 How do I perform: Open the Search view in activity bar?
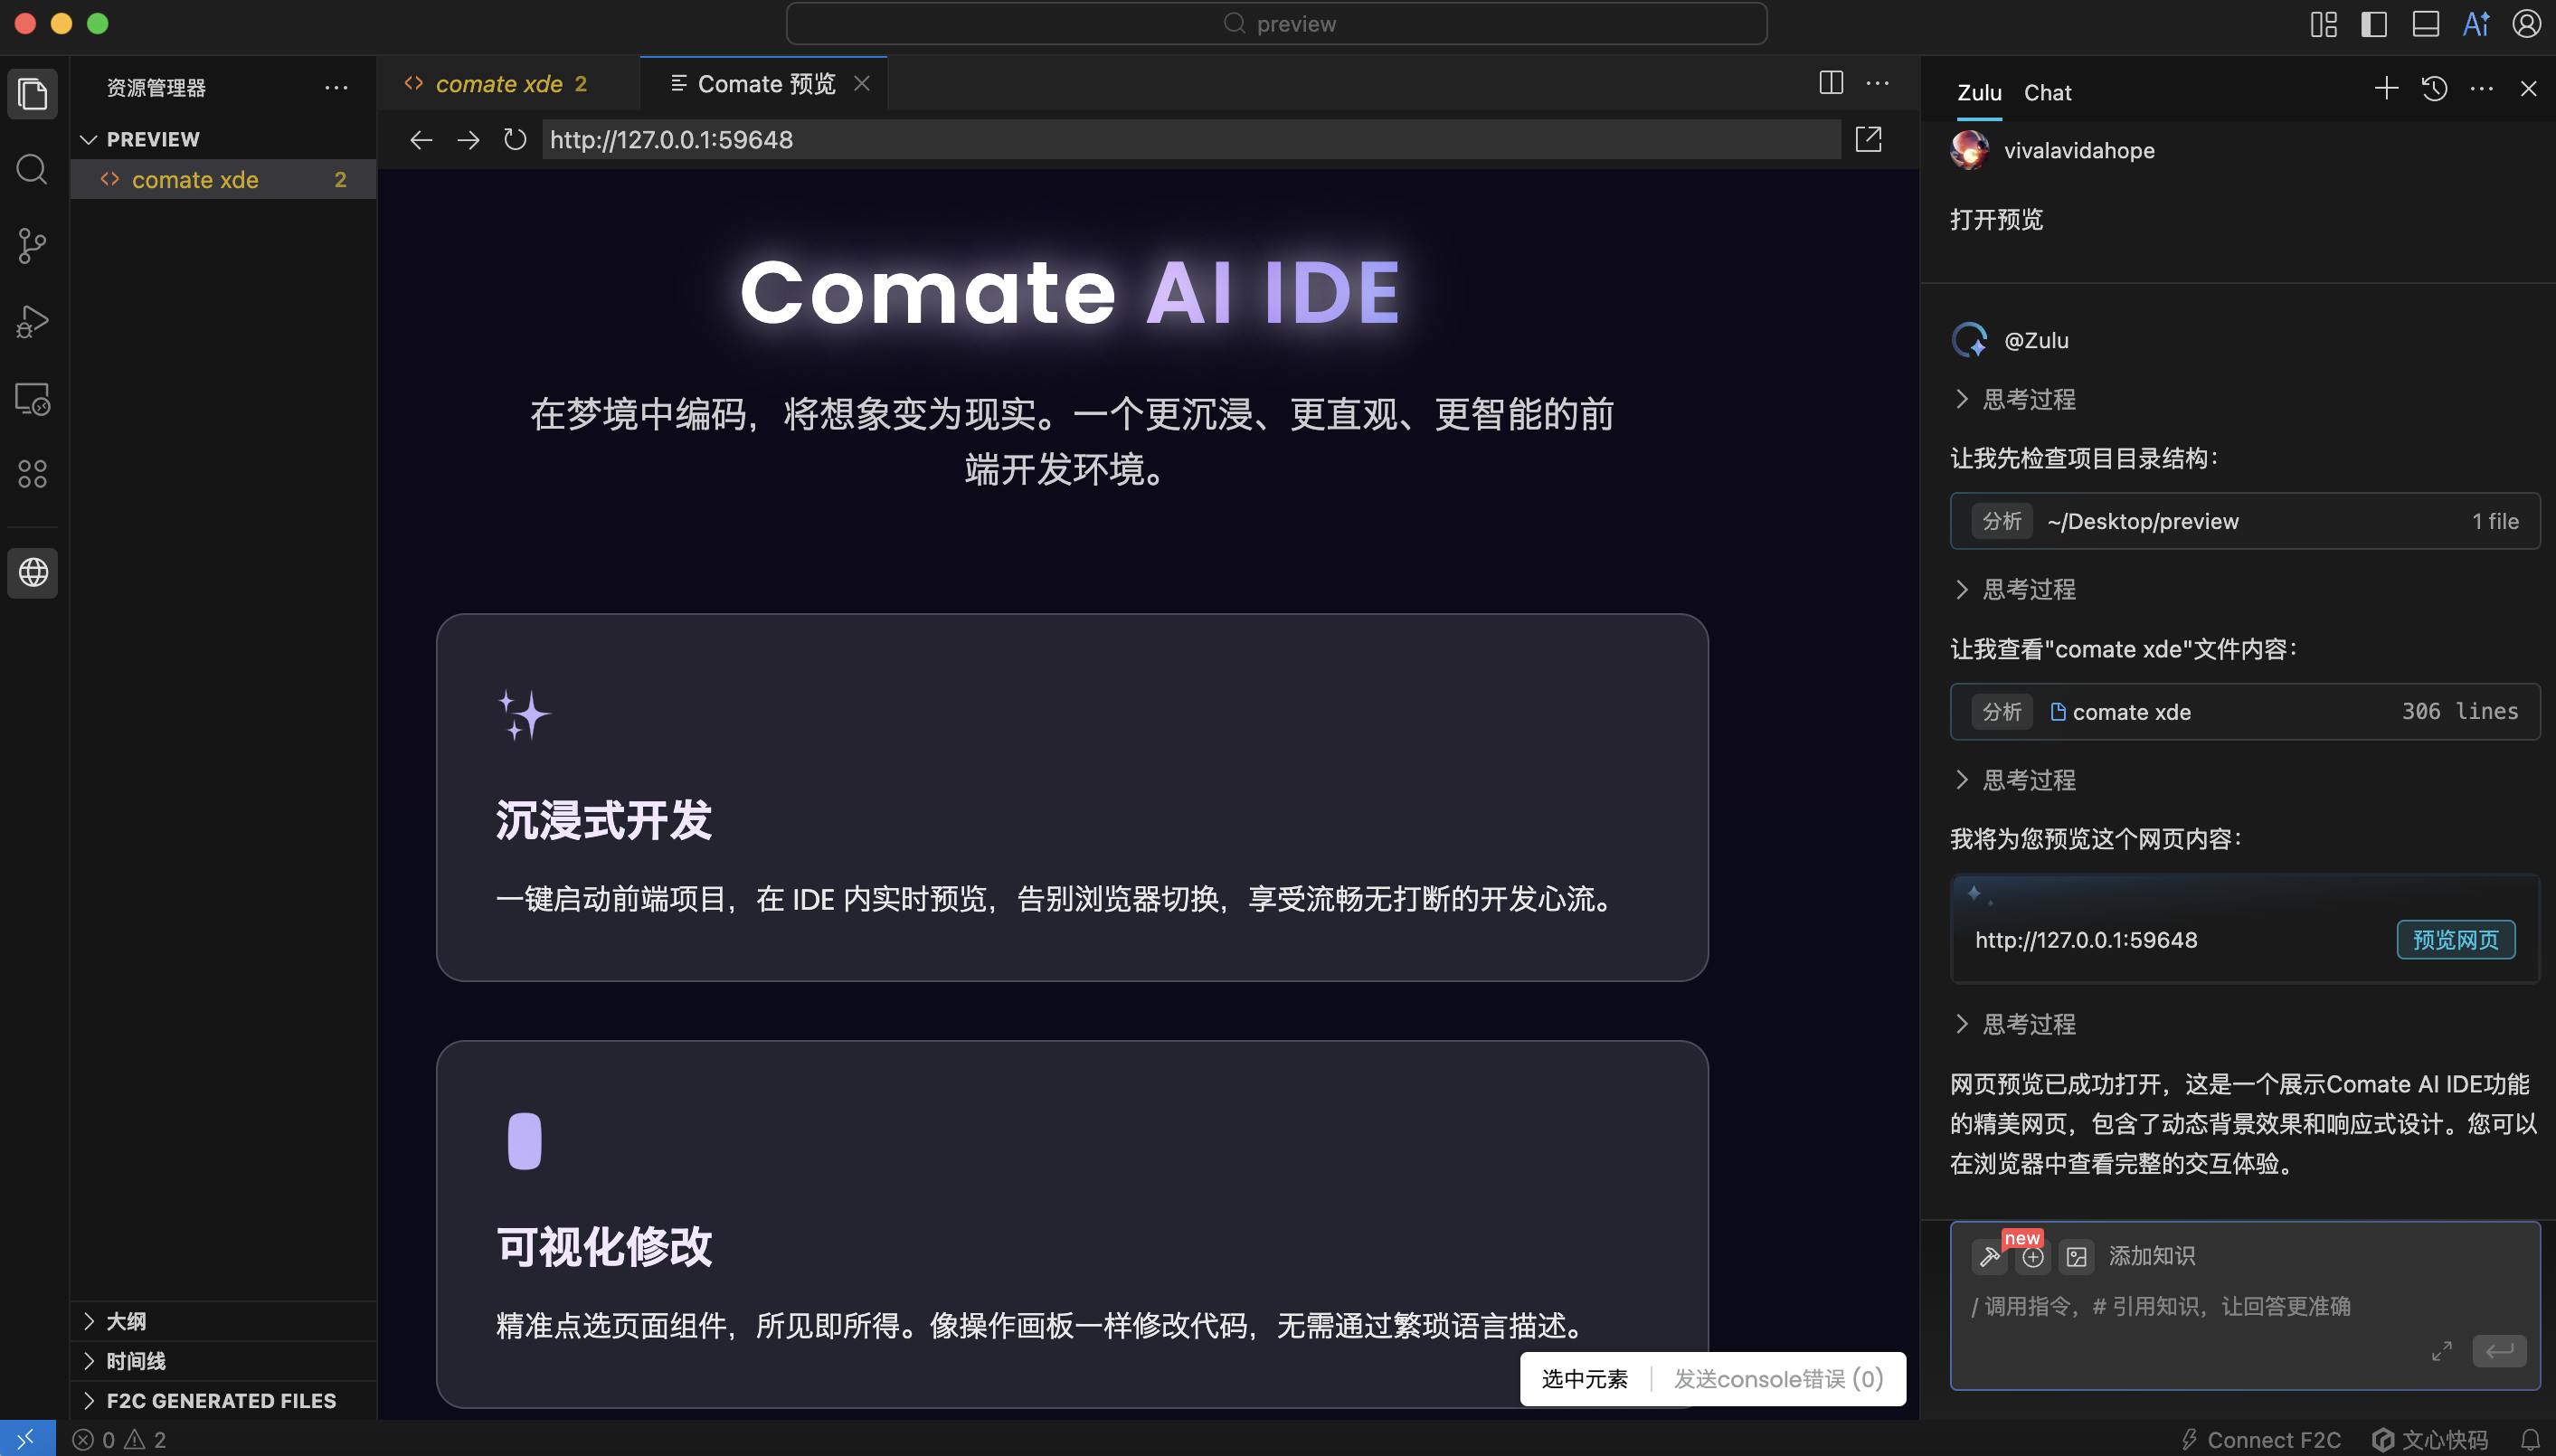(32, 169)
